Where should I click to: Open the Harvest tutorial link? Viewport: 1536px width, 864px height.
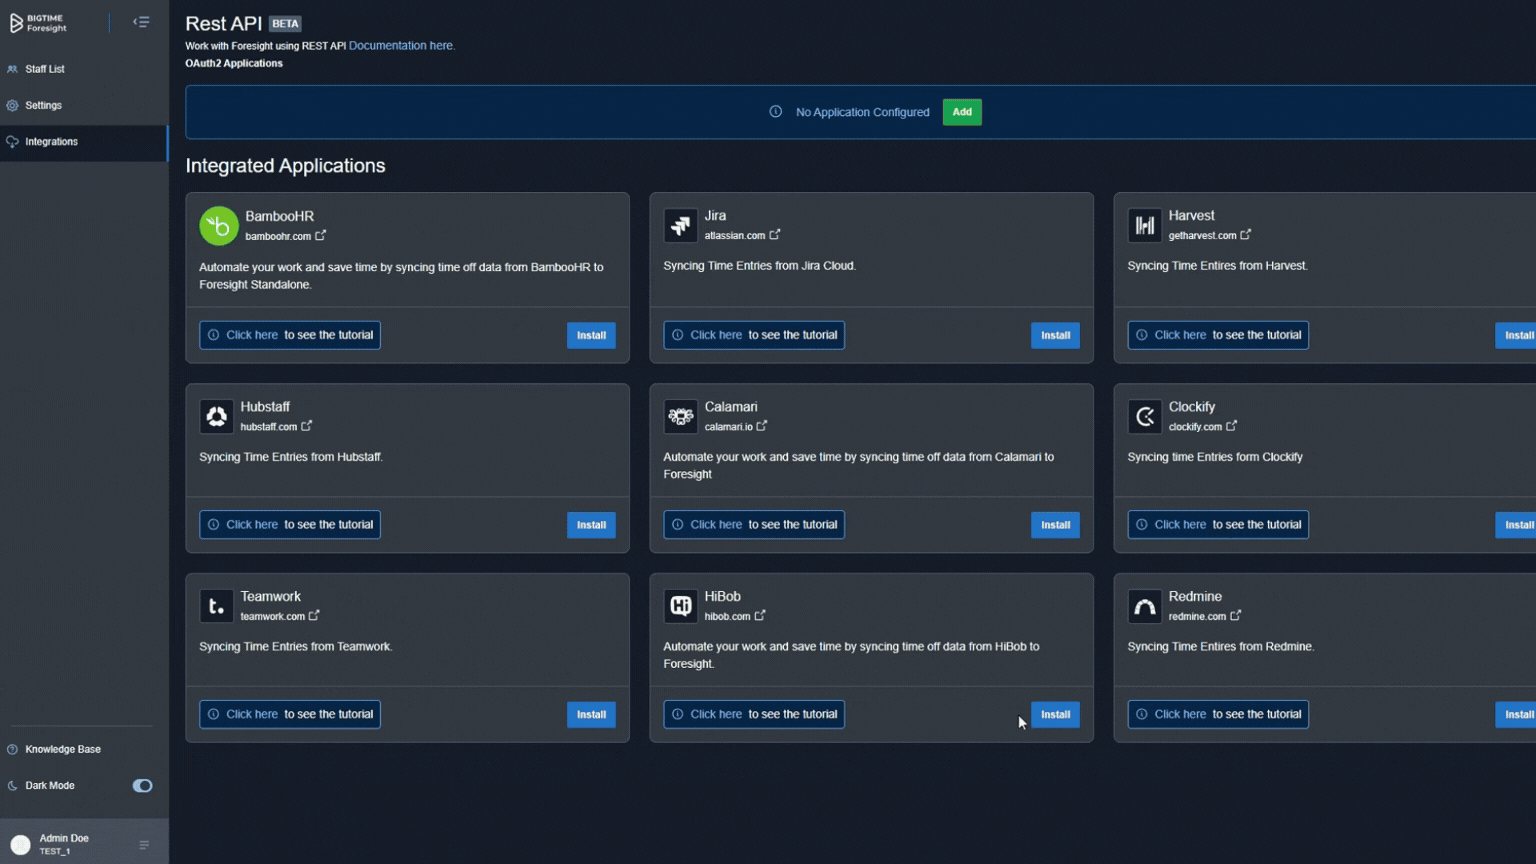coord(1218,335)
